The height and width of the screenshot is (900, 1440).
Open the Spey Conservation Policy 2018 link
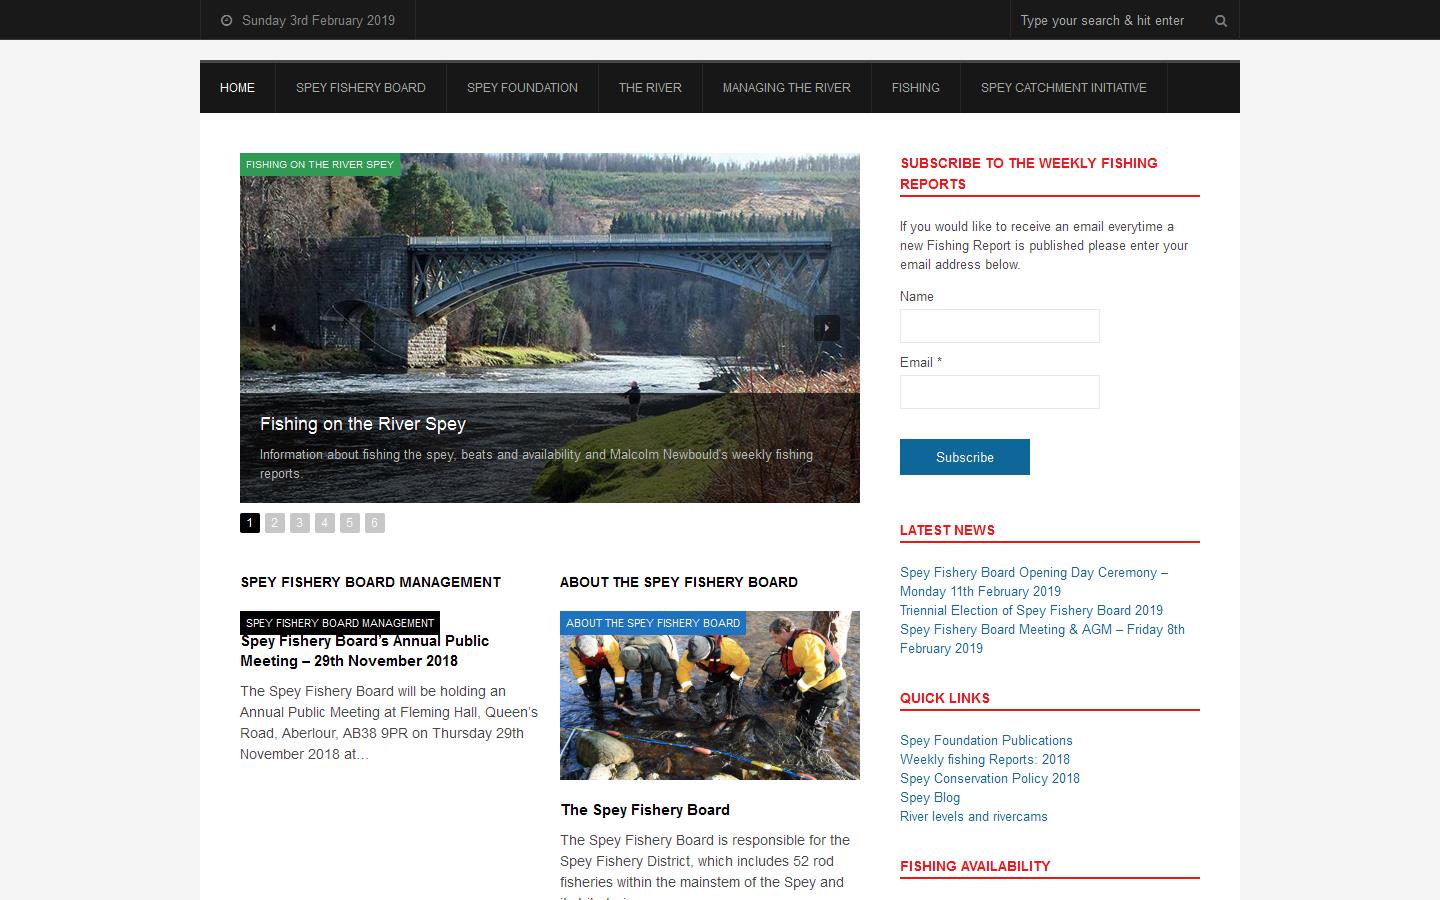pos(989,779)
